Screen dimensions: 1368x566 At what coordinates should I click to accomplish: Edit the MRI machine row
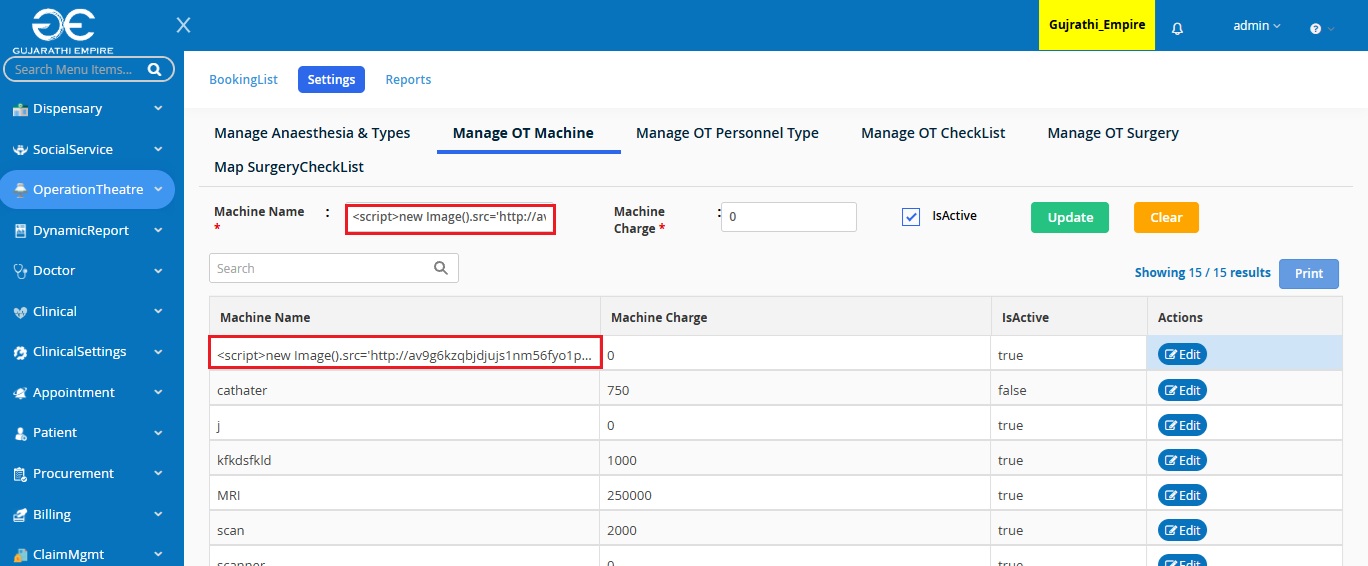(1182, 495)
